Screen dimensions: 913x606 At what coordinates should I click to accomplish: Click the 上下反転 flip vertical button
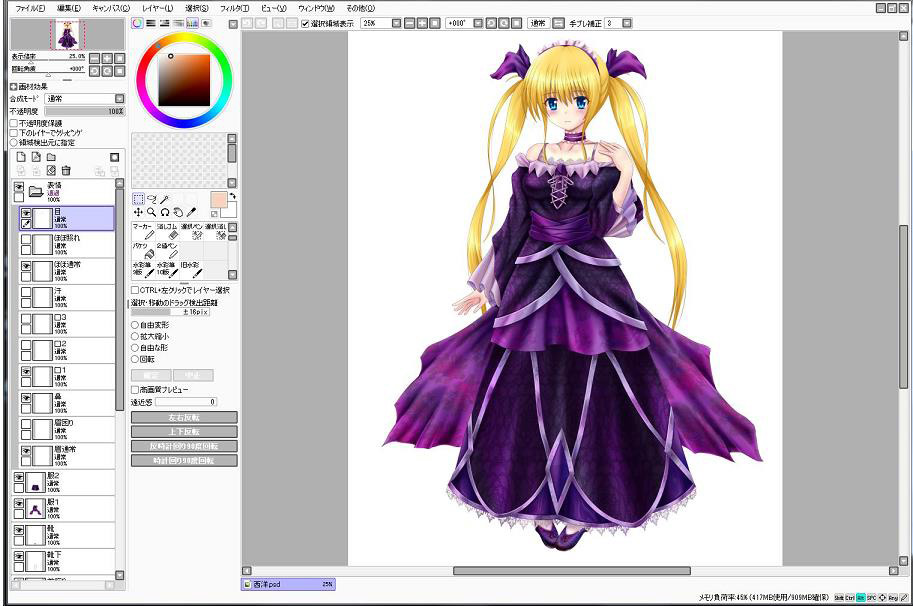pyautogui.click(x=184, y=431)
